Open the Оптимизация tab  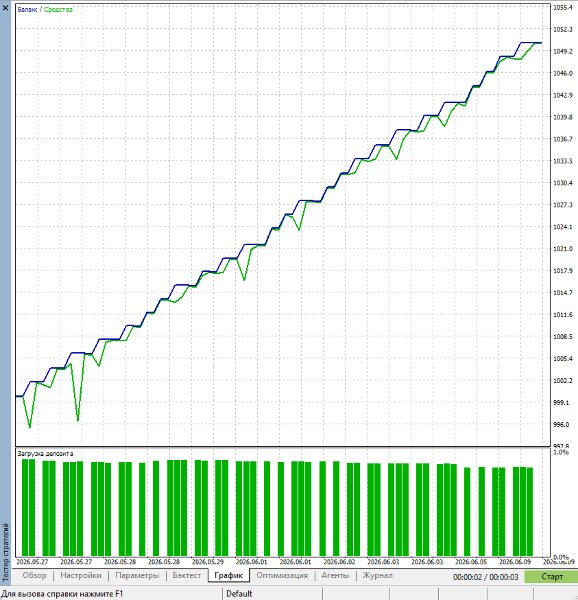[282, 575]
